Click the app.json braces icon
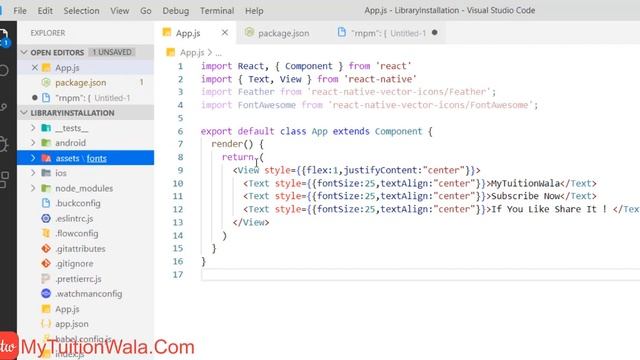640x360 pixels. [46, 324]
